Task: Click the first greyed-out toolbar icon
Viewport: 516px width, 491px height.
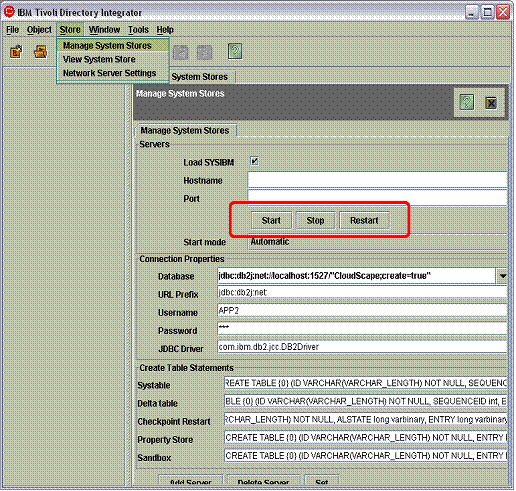Action: pyautogui.click(x=181, y=52)
